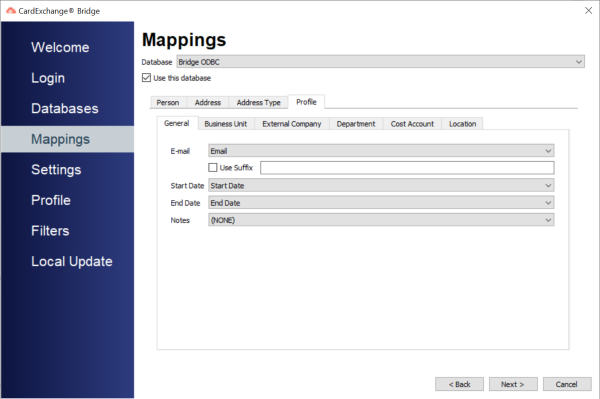Enable the Use Suffix checkbox

click(x=213, y=168)
